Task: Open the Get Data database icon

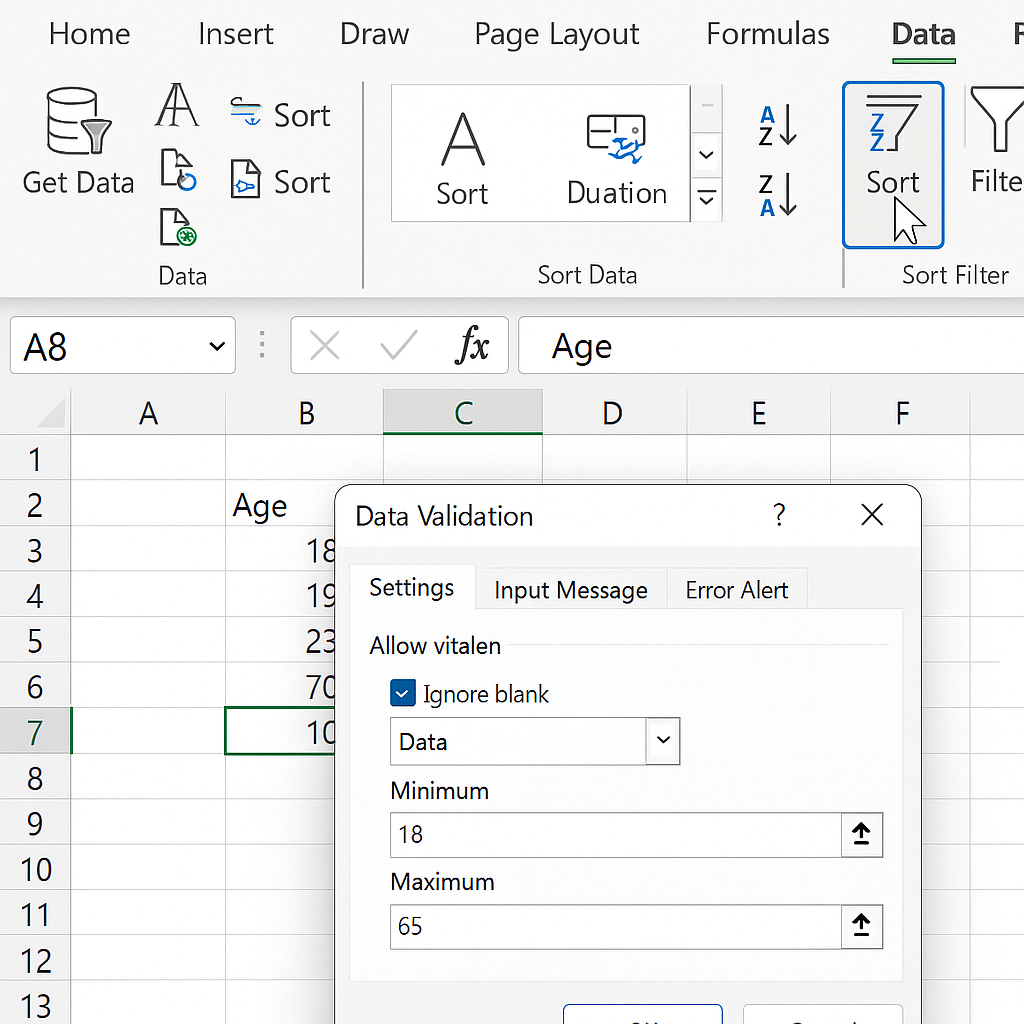Action: click(x=78, y=121)
